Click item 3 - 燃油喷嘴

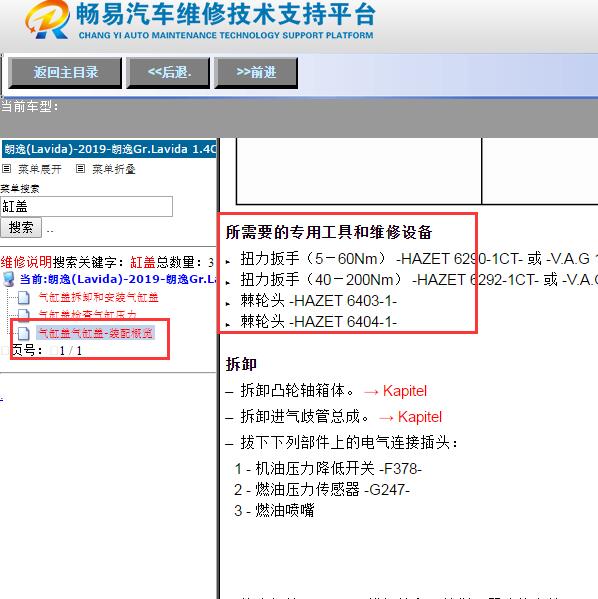274,510
